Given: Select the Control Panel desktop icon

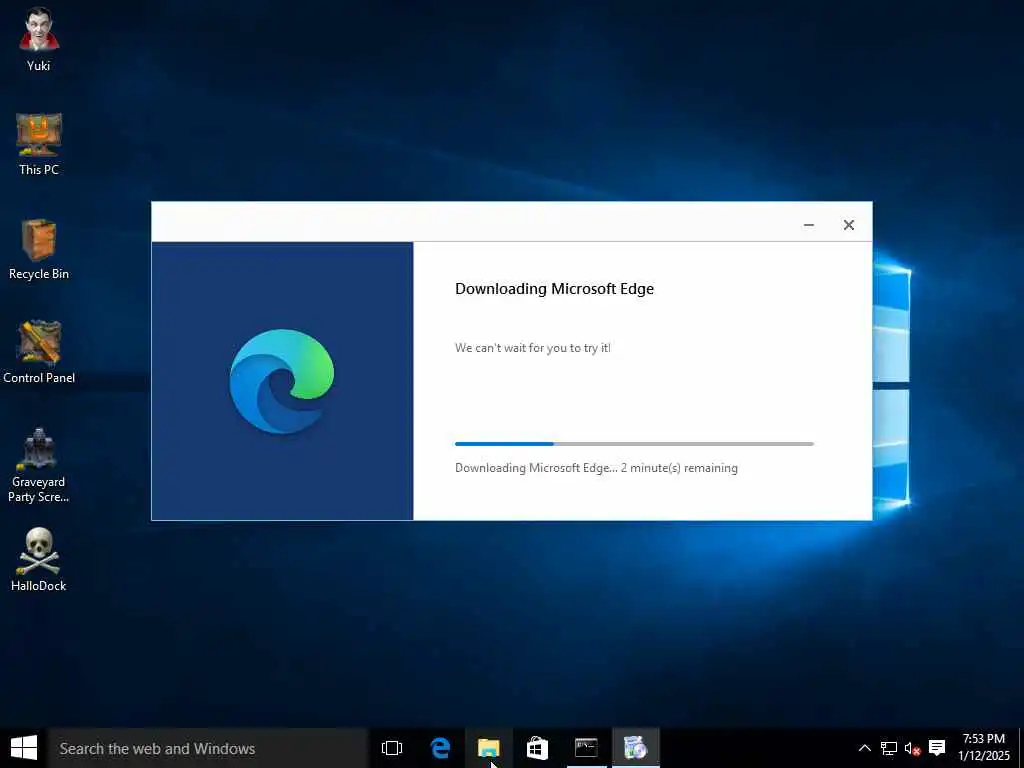Looking at the screenshot, I should click(39, 352).
